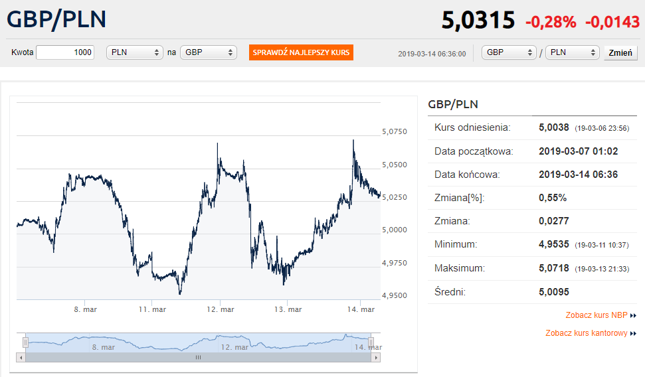Click the 14. mar label on chart axis
Image resolution: width=645 pixels, height=377 pixels.
[361, 310]
